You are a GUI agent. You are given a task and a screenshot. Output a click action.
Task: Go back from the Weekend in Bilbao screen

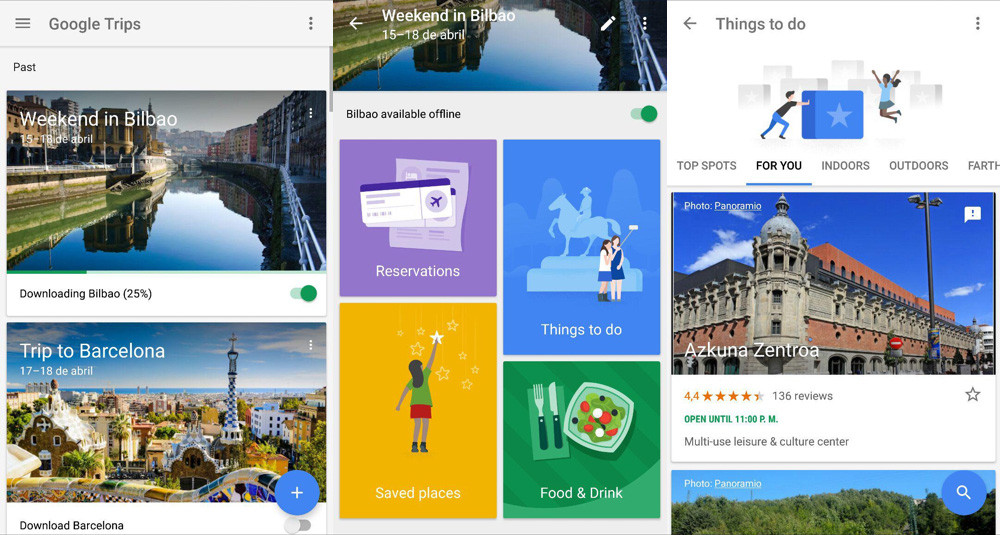[x=356, y=24]
